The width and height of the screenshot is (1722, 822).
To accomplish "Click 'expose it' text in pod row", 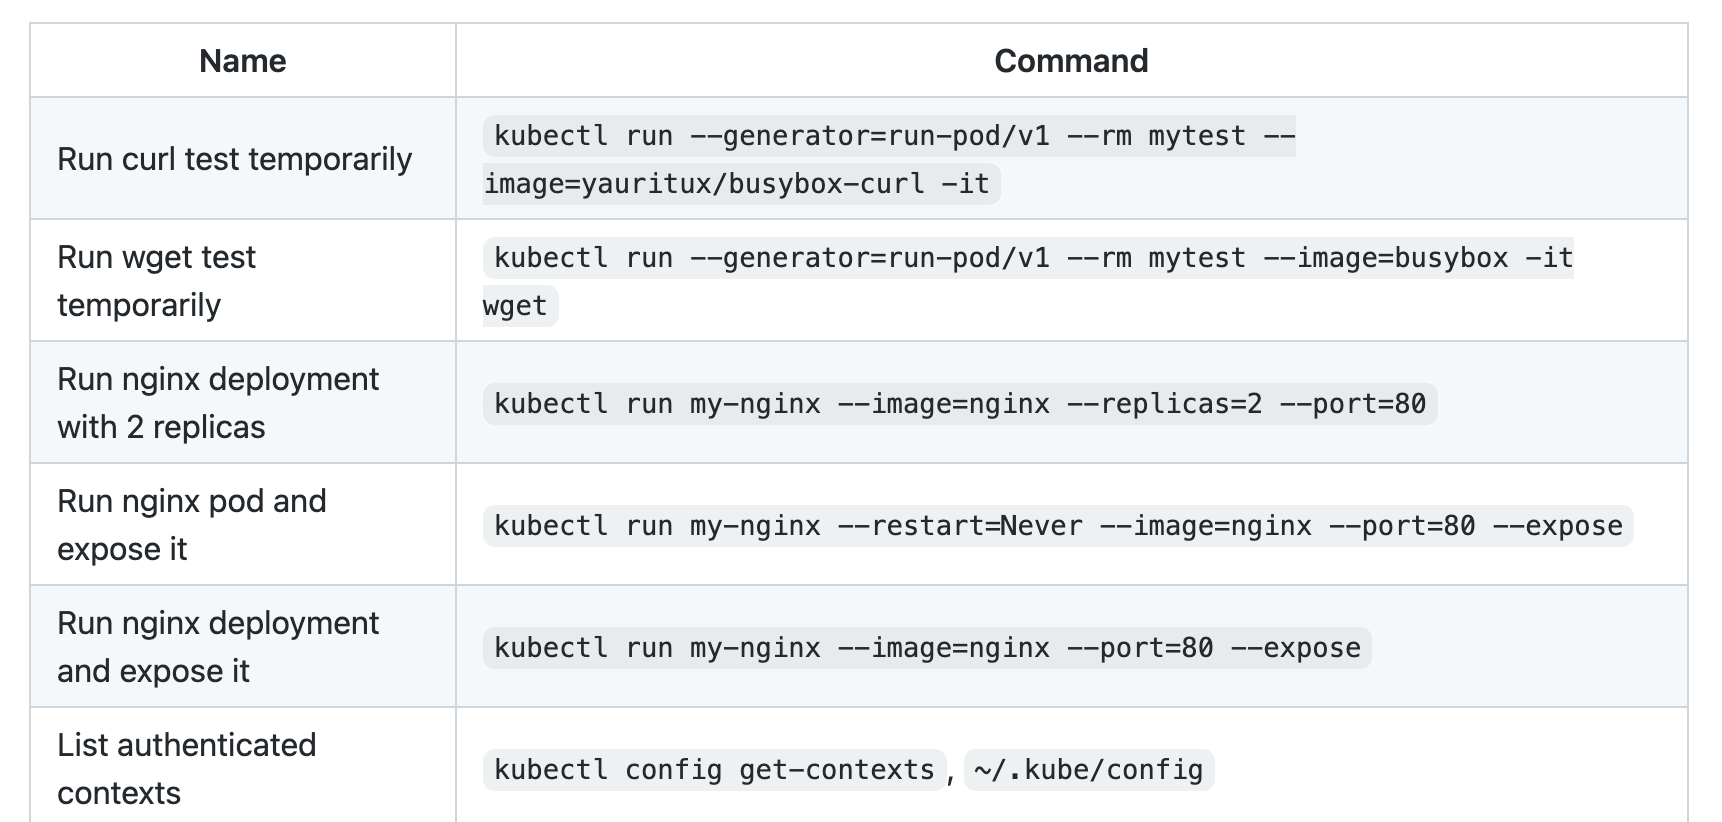I will (122, 549).
